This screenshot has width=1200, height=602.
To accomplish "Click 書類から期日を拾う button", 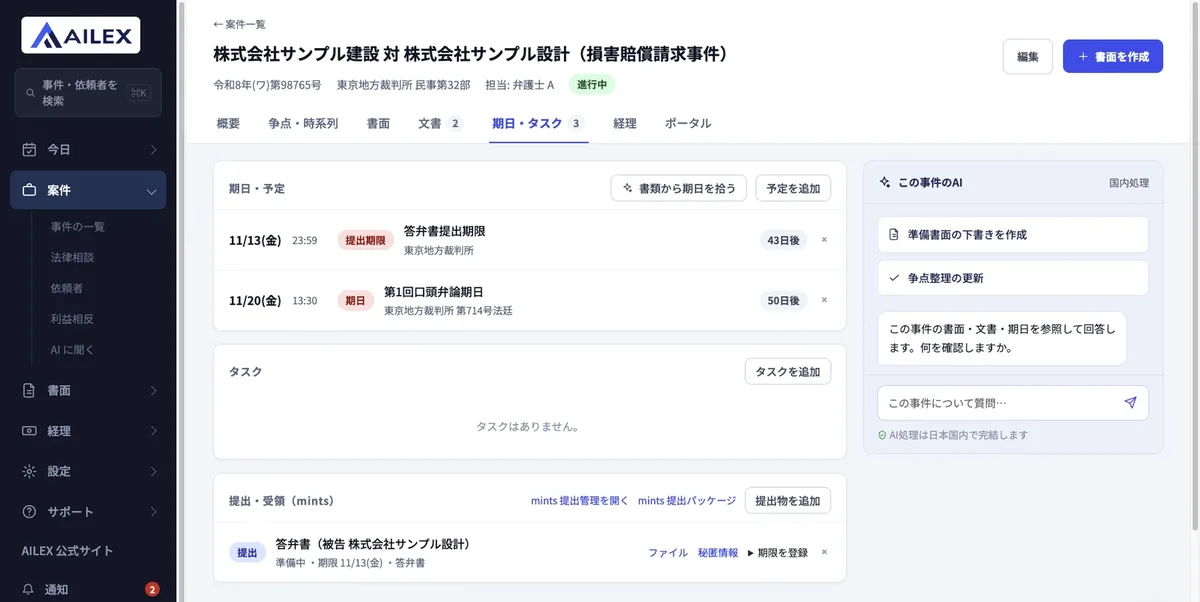I will coord(679,188).
